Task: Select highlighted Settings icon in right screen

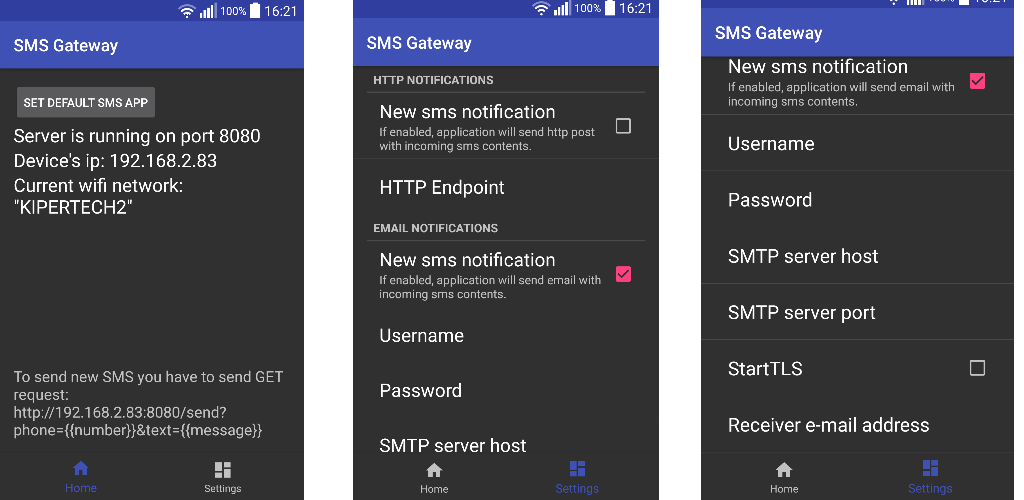Action: pos(931,468)
